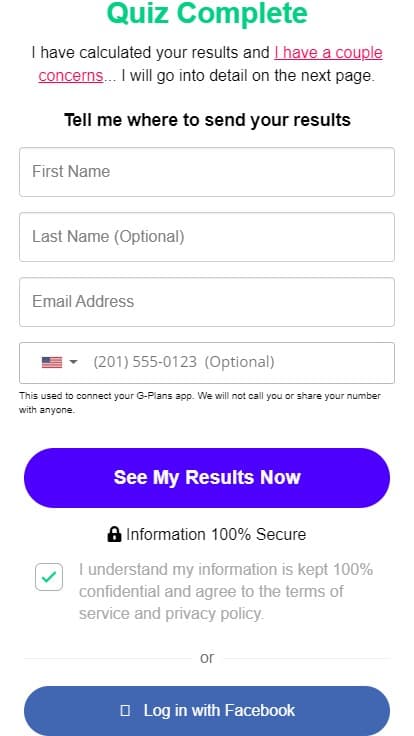Click the padlock icon near Information Secure
This screenshot has height=736, width=414.
114,534
